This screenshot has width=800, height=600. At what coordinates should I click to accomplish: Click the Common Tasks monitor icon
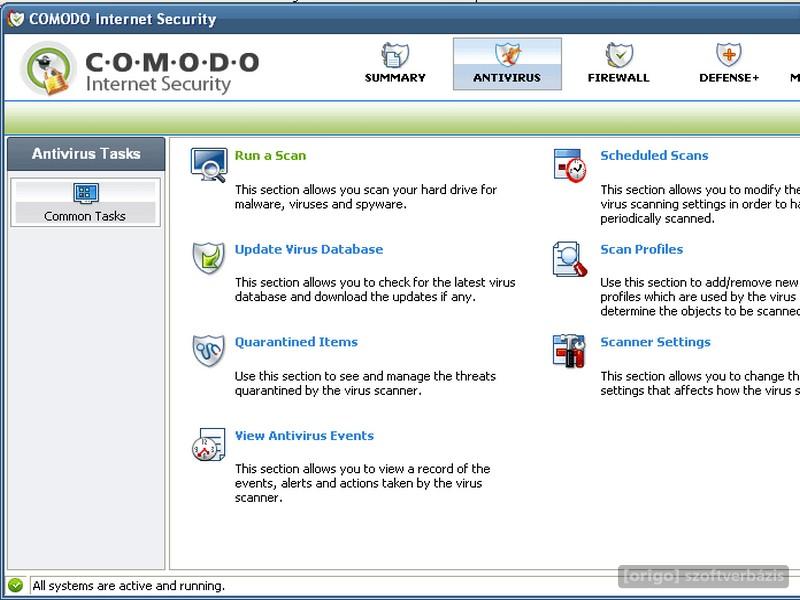coord(86,193)
